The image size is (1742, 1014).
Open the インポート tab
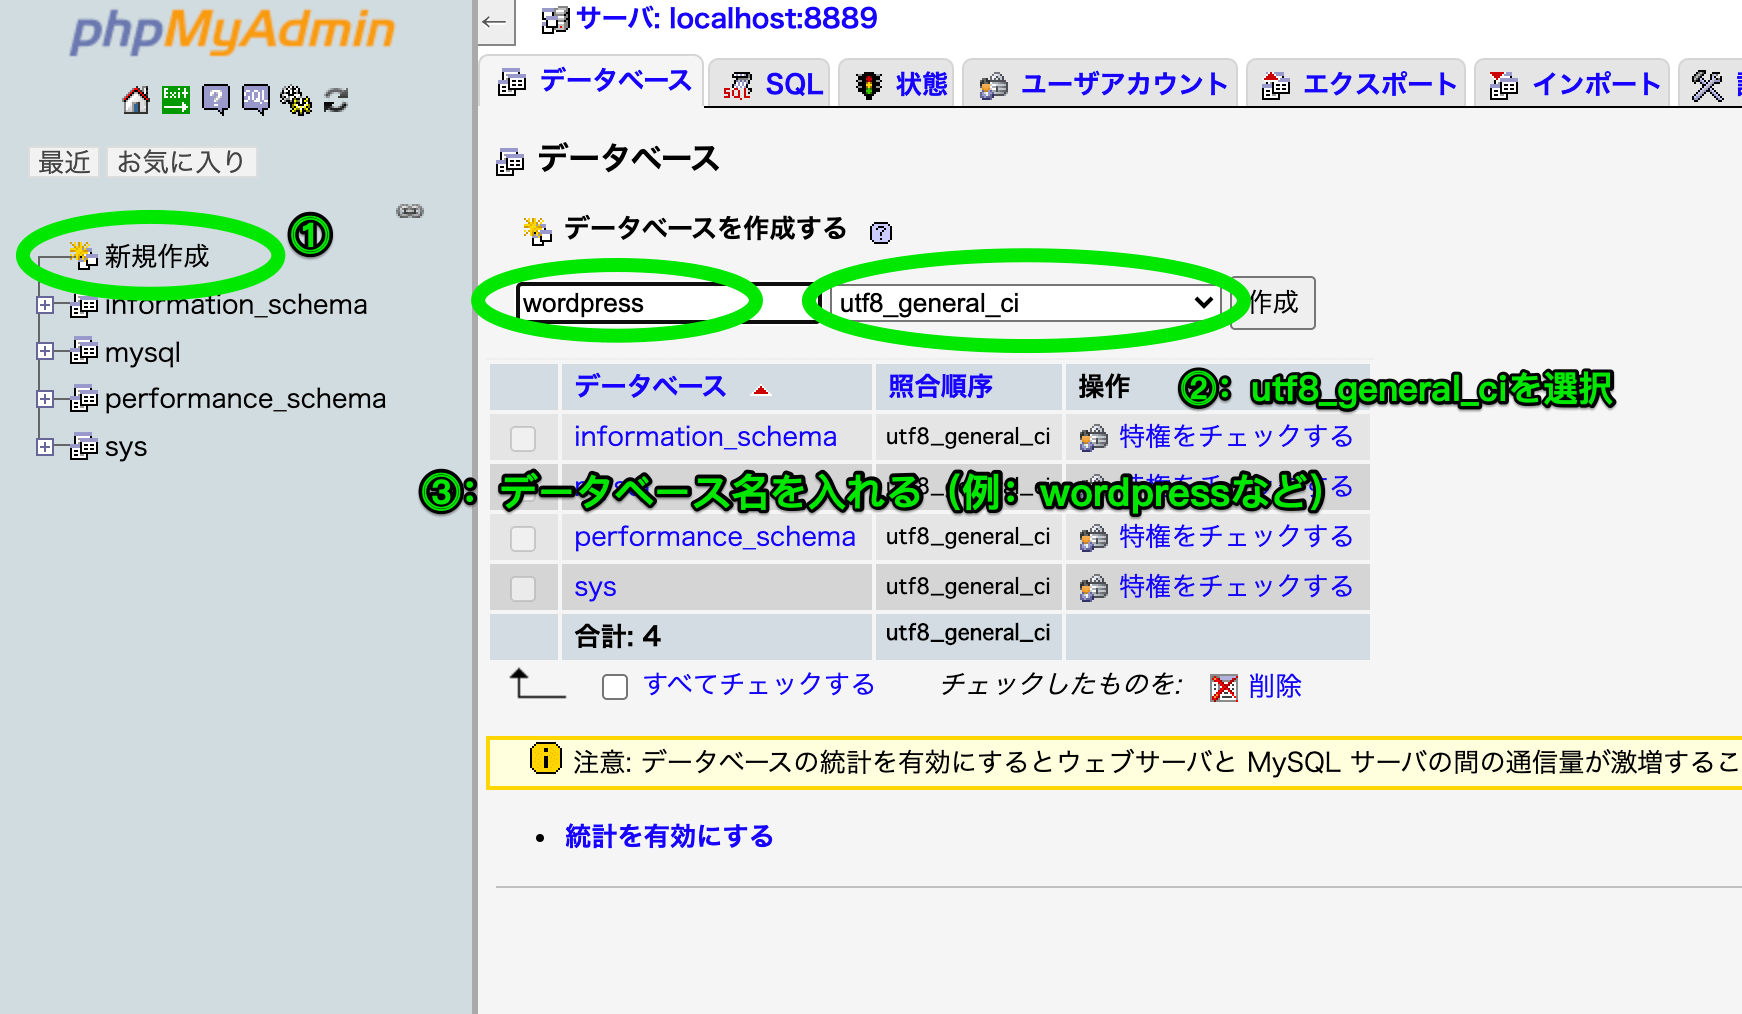point(1574,84)
